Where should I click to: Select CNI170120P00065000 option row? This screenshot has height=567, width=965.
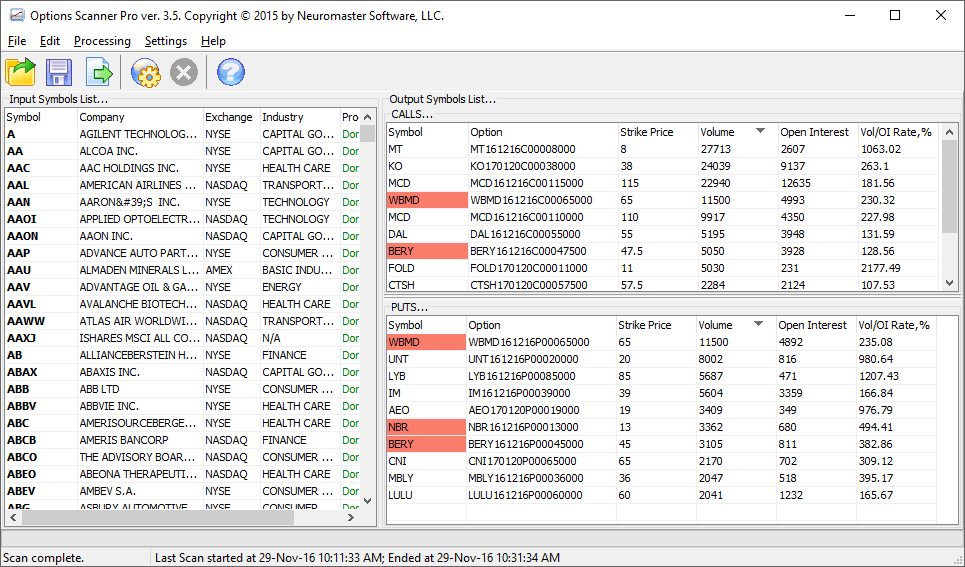(x=522, y=461)
